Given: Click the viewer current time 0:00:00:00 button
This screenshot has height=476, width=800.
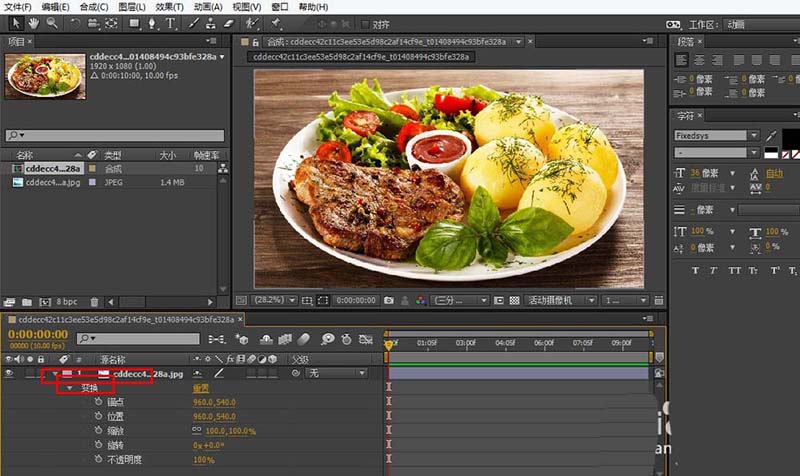Looking at the screenshot, I should point(356,300).
